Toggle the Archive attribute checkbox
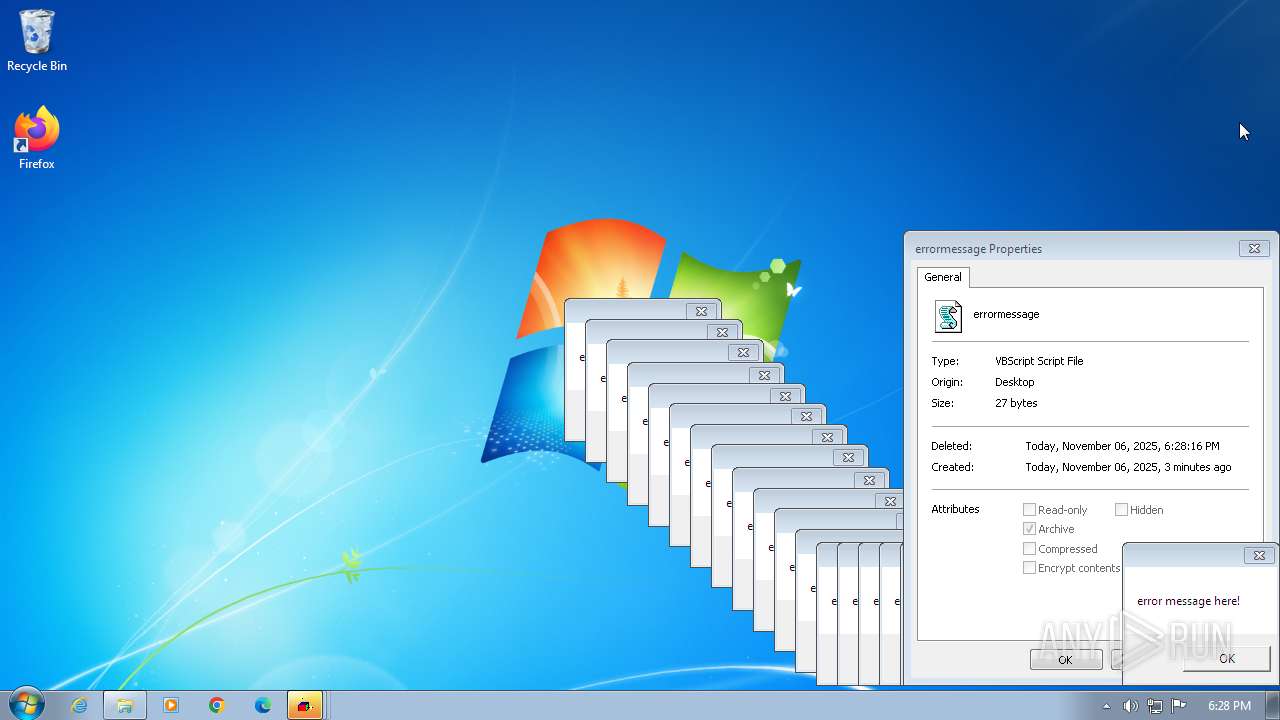 [x=1029, y=529]
